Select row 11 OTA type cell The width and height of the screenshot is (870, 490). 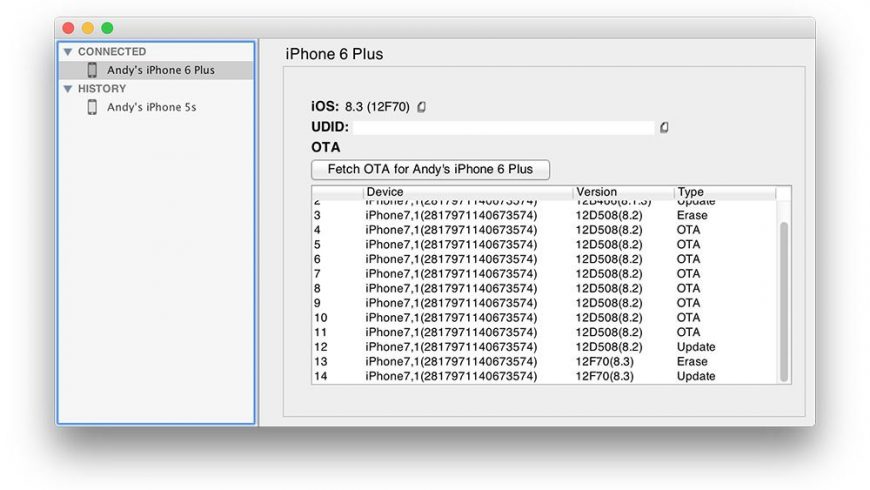click(688, 332)
